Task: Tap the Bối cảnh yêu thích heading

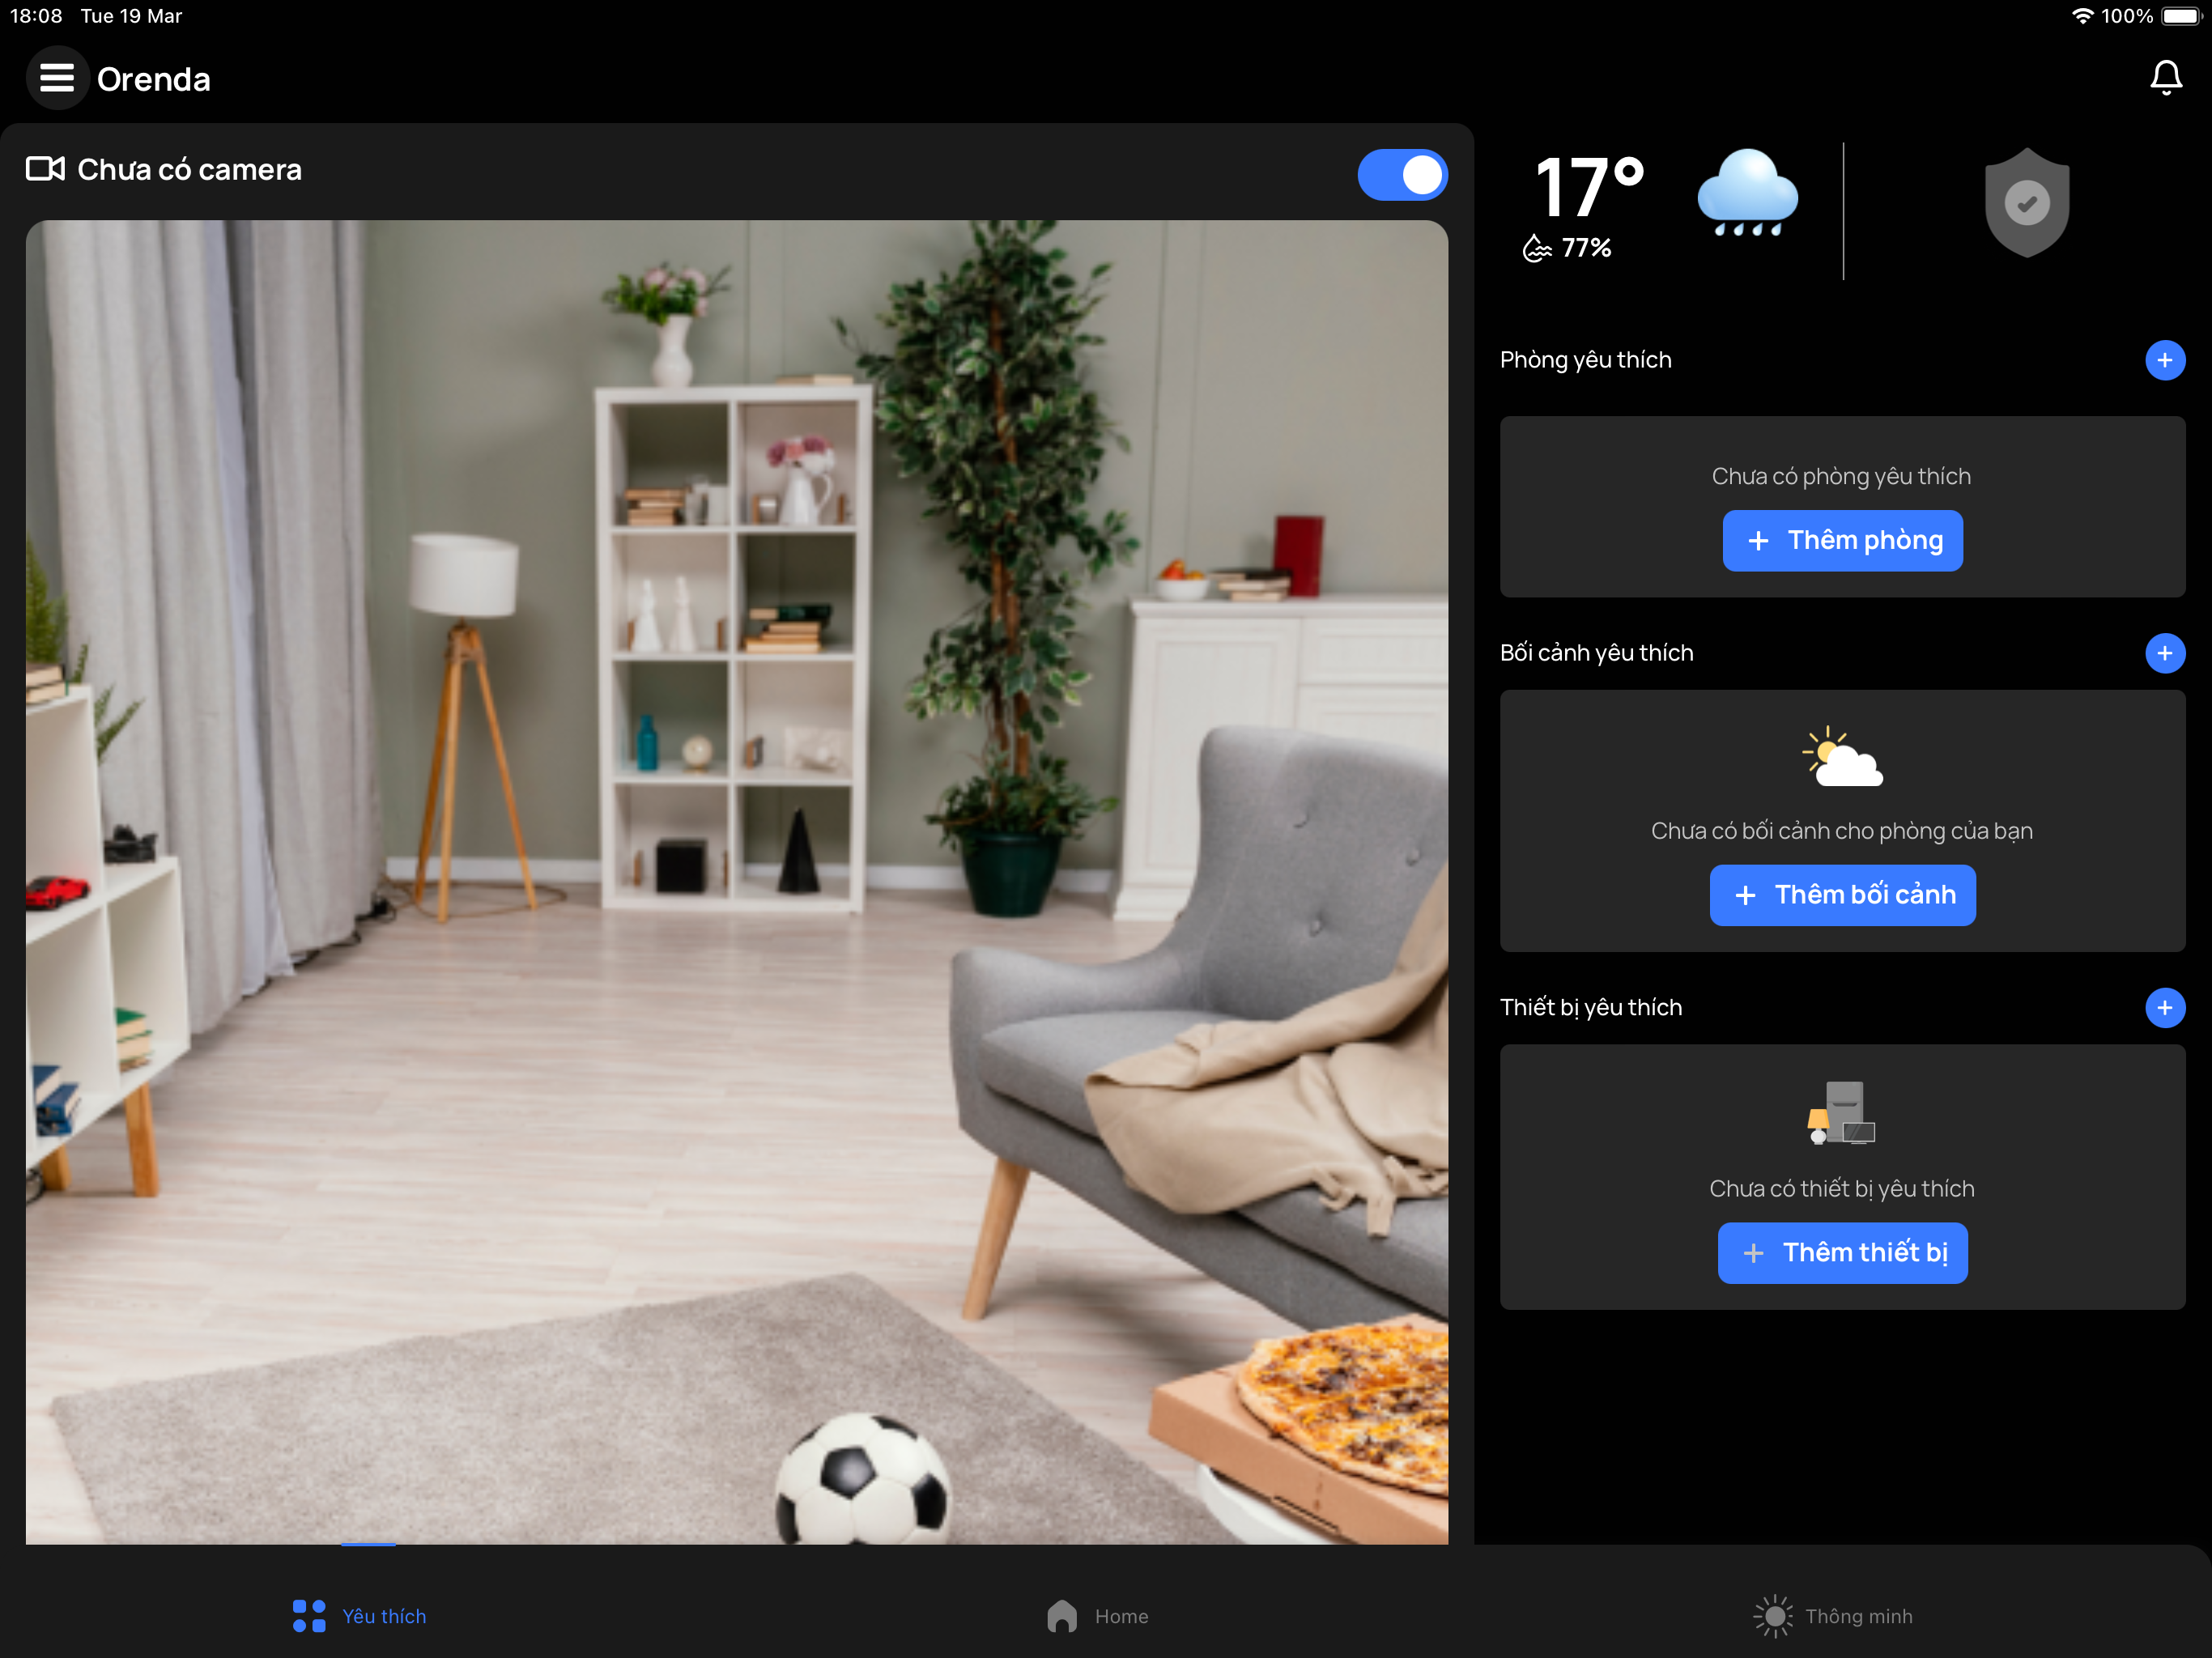Action: click(1596, 653)
